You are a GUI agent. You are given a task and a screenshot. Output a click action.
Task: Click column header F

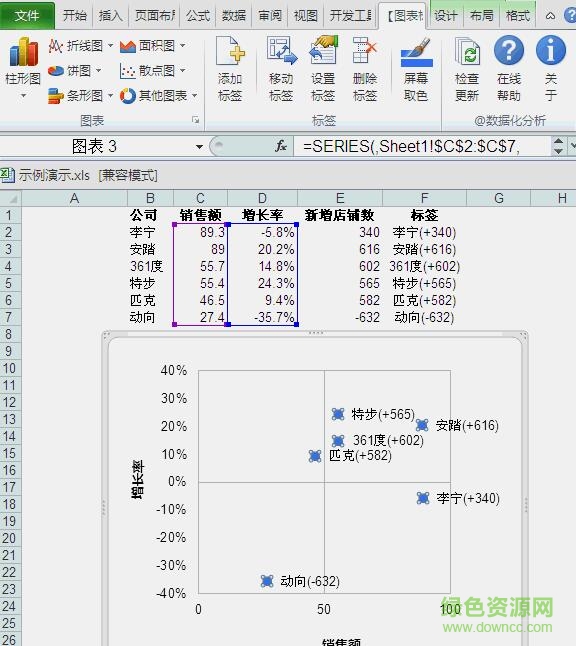424,198
